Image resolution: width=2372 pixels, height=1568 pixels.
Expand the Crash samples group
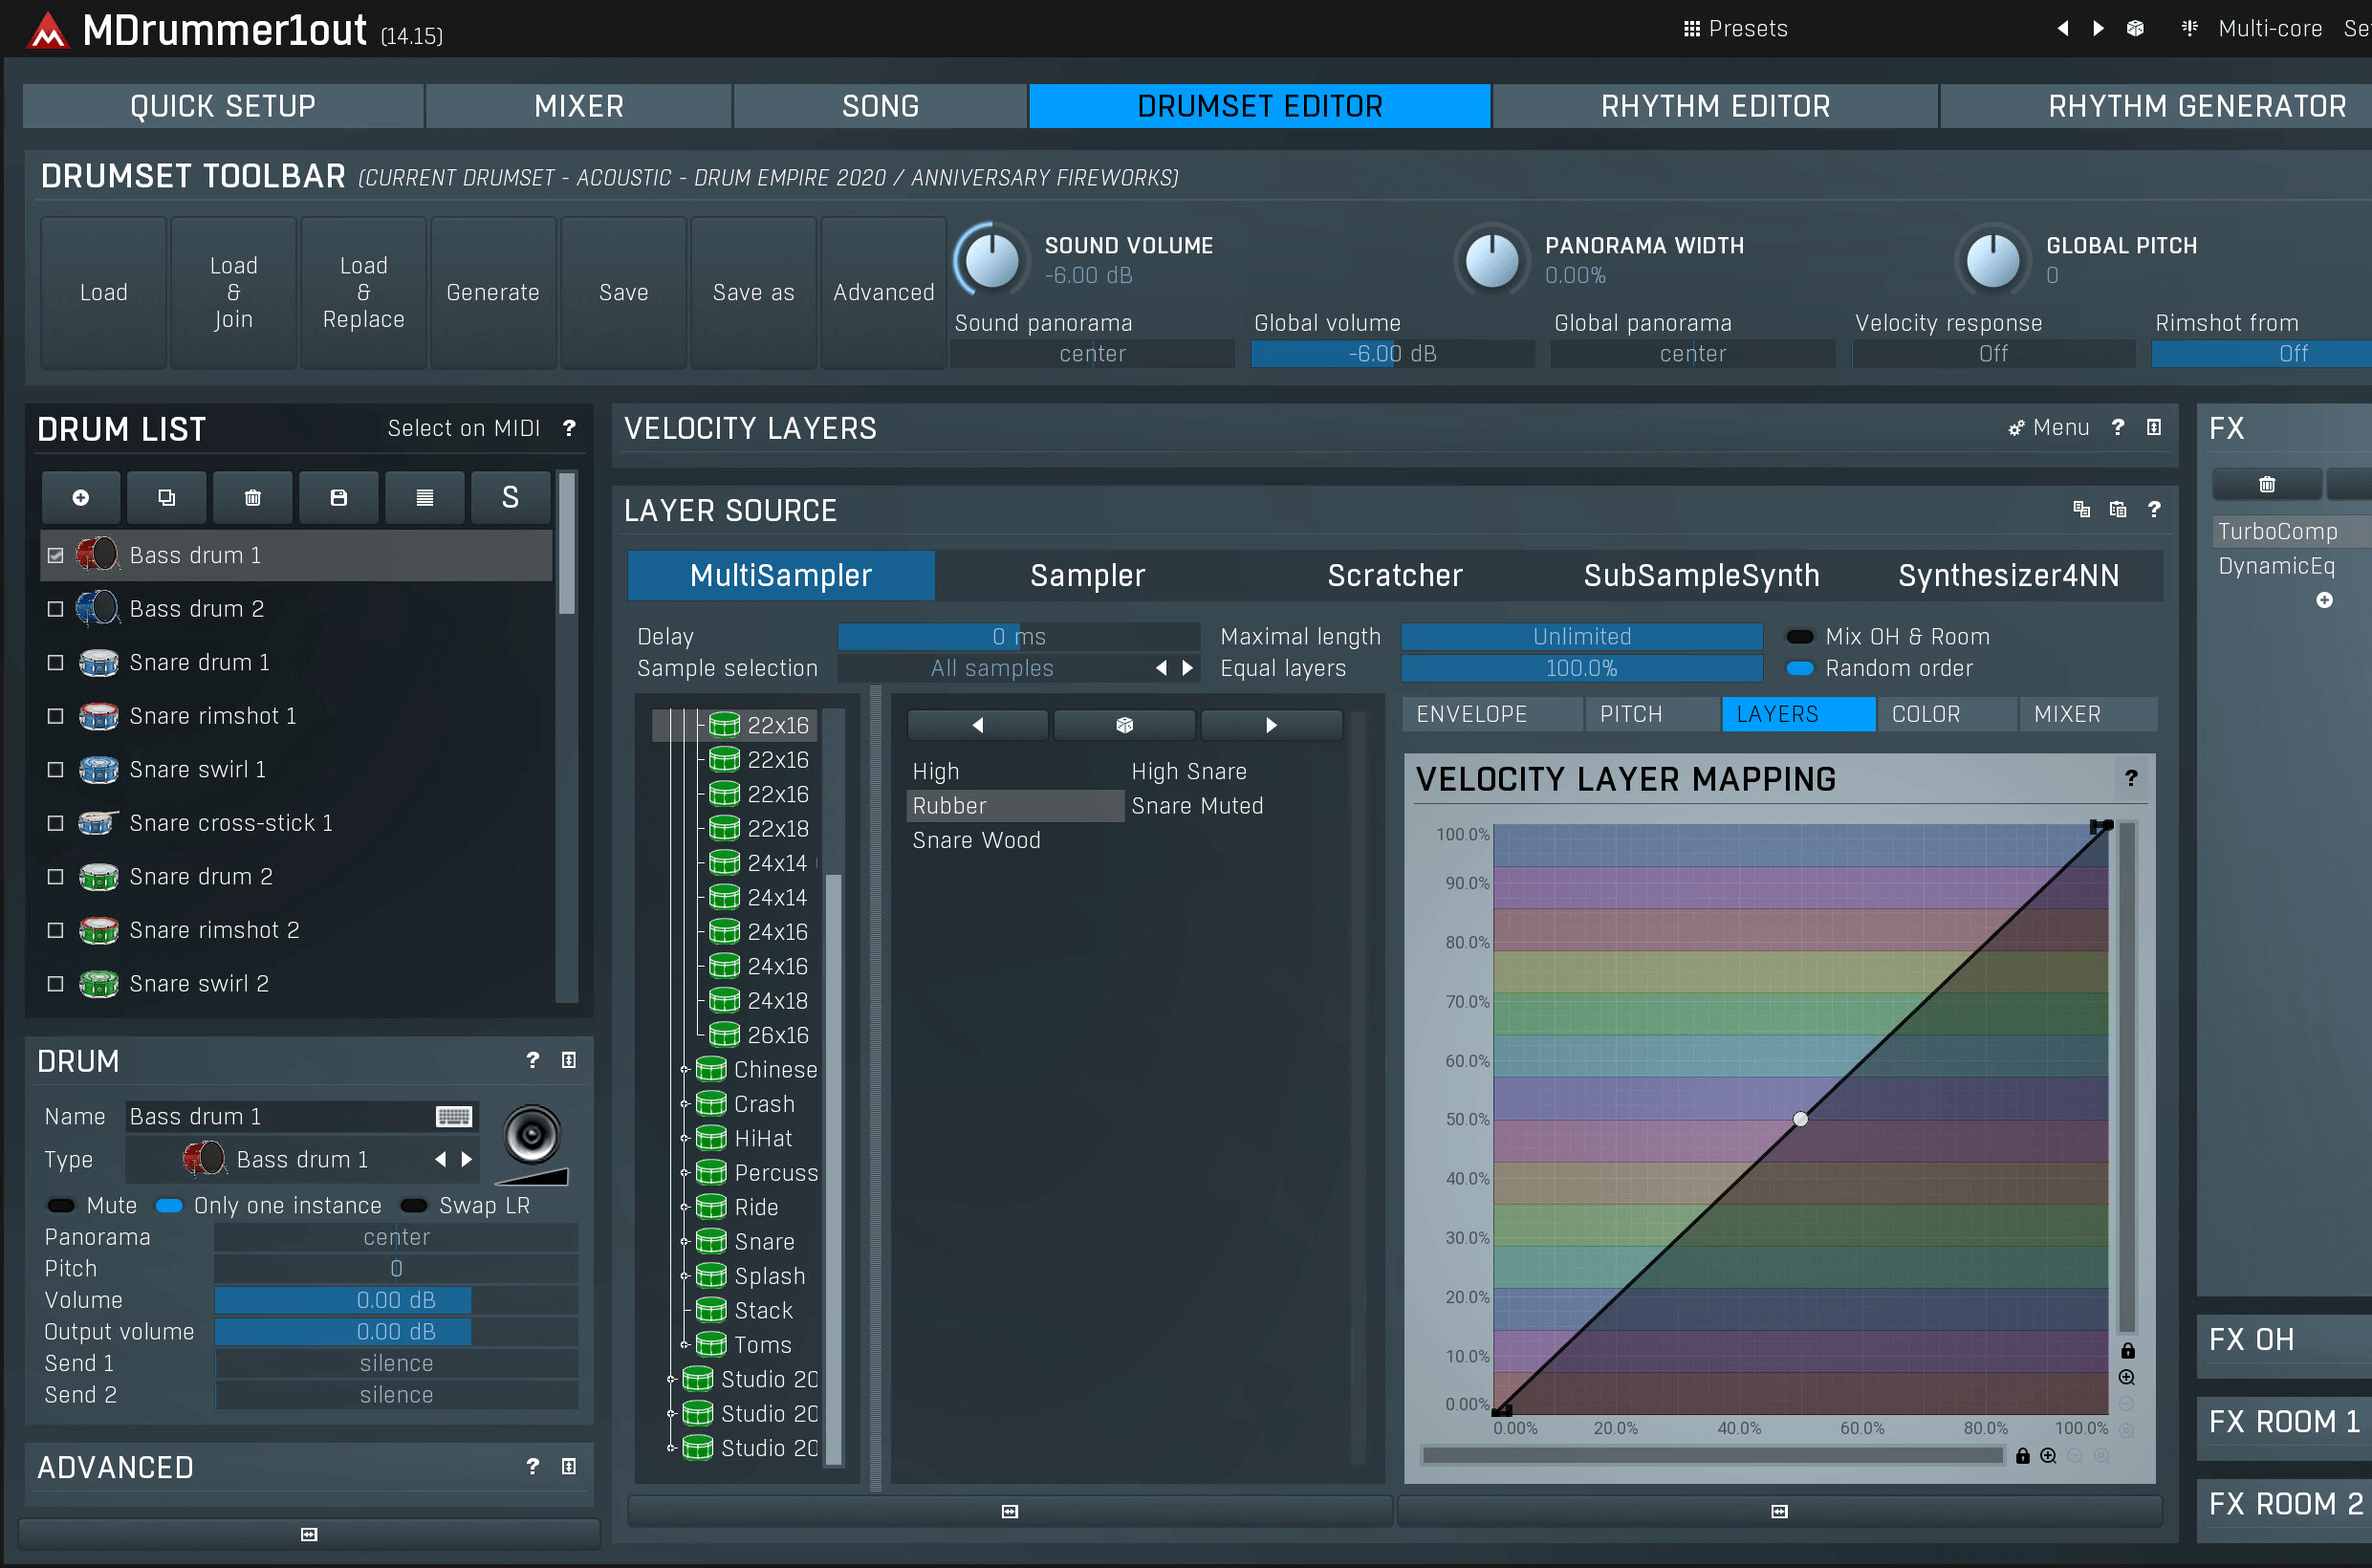point(684,1103)
